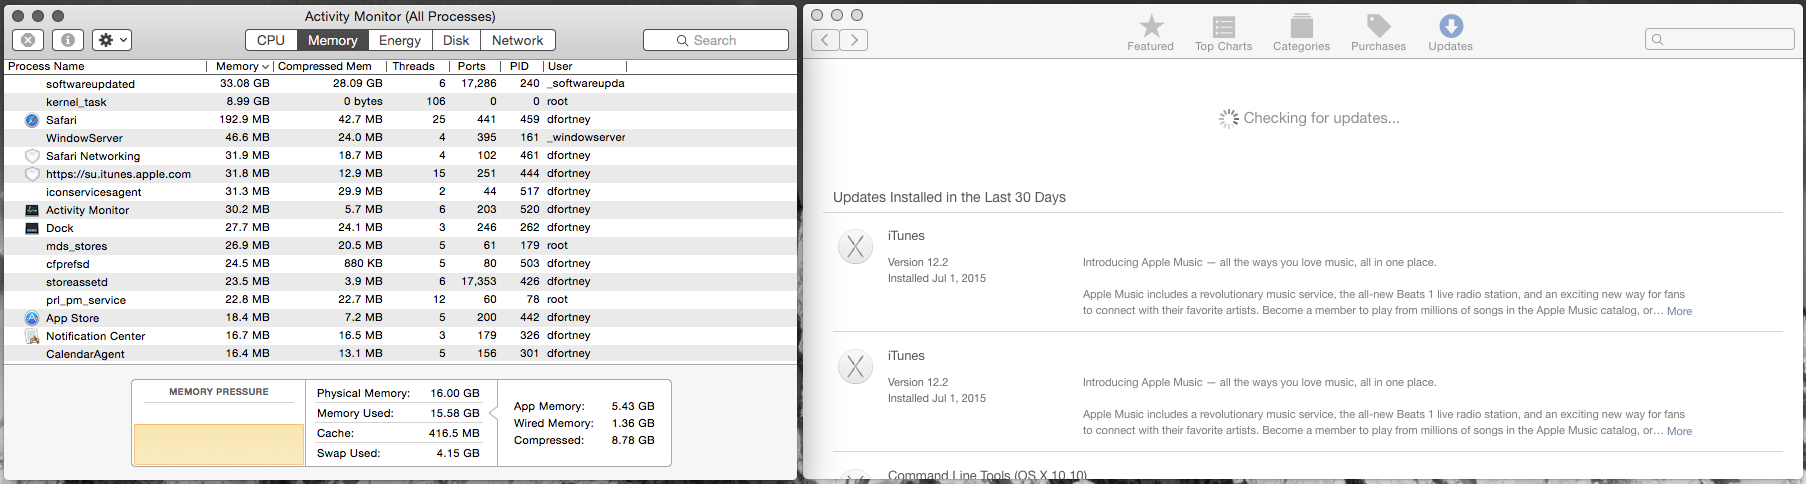Switch to the Disk tab

click(x=456, y=40)
